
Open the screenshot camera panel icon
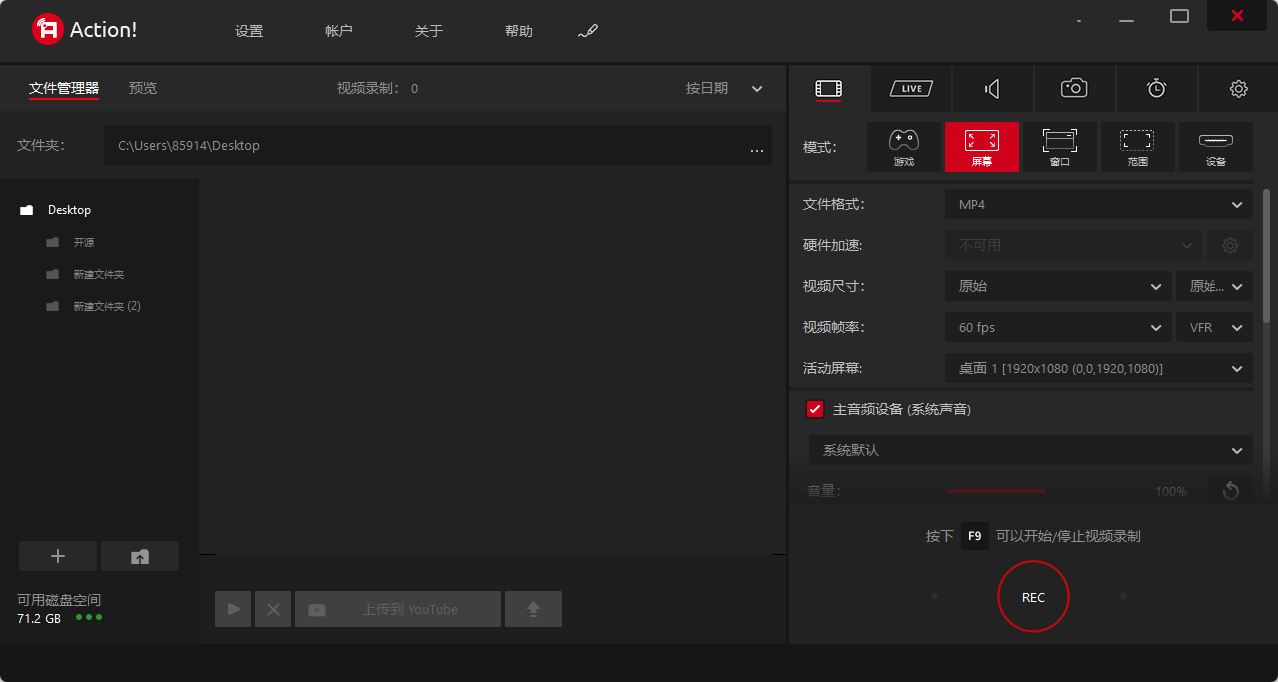pos(1073,88)
